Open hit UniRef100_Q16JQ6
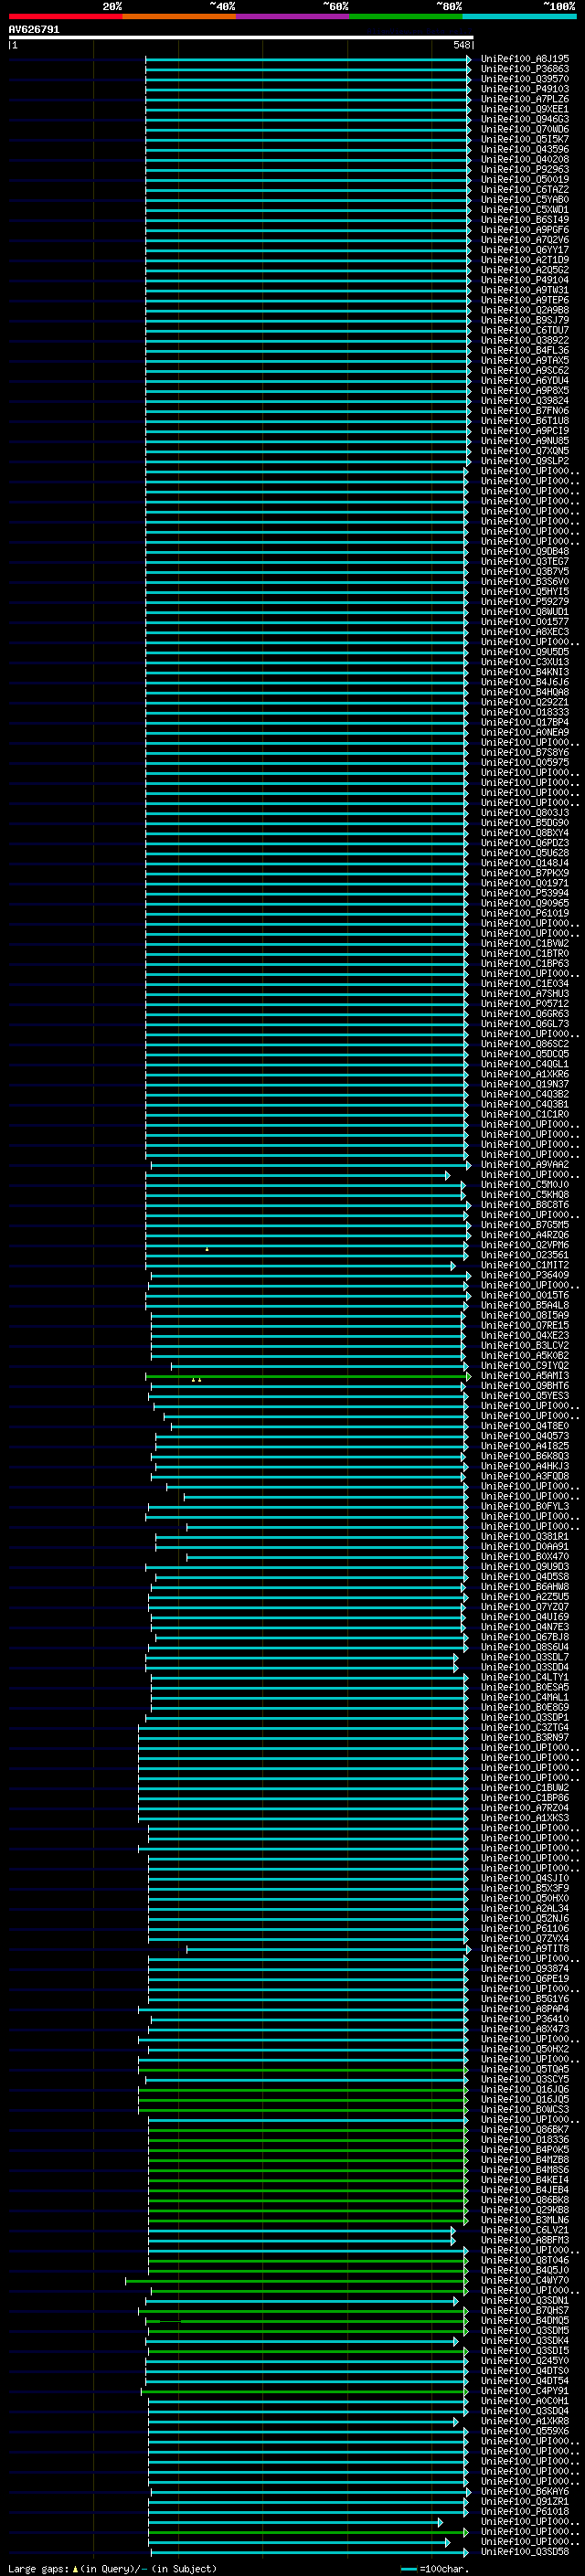585x2576 pixels. pos(525,2090)
